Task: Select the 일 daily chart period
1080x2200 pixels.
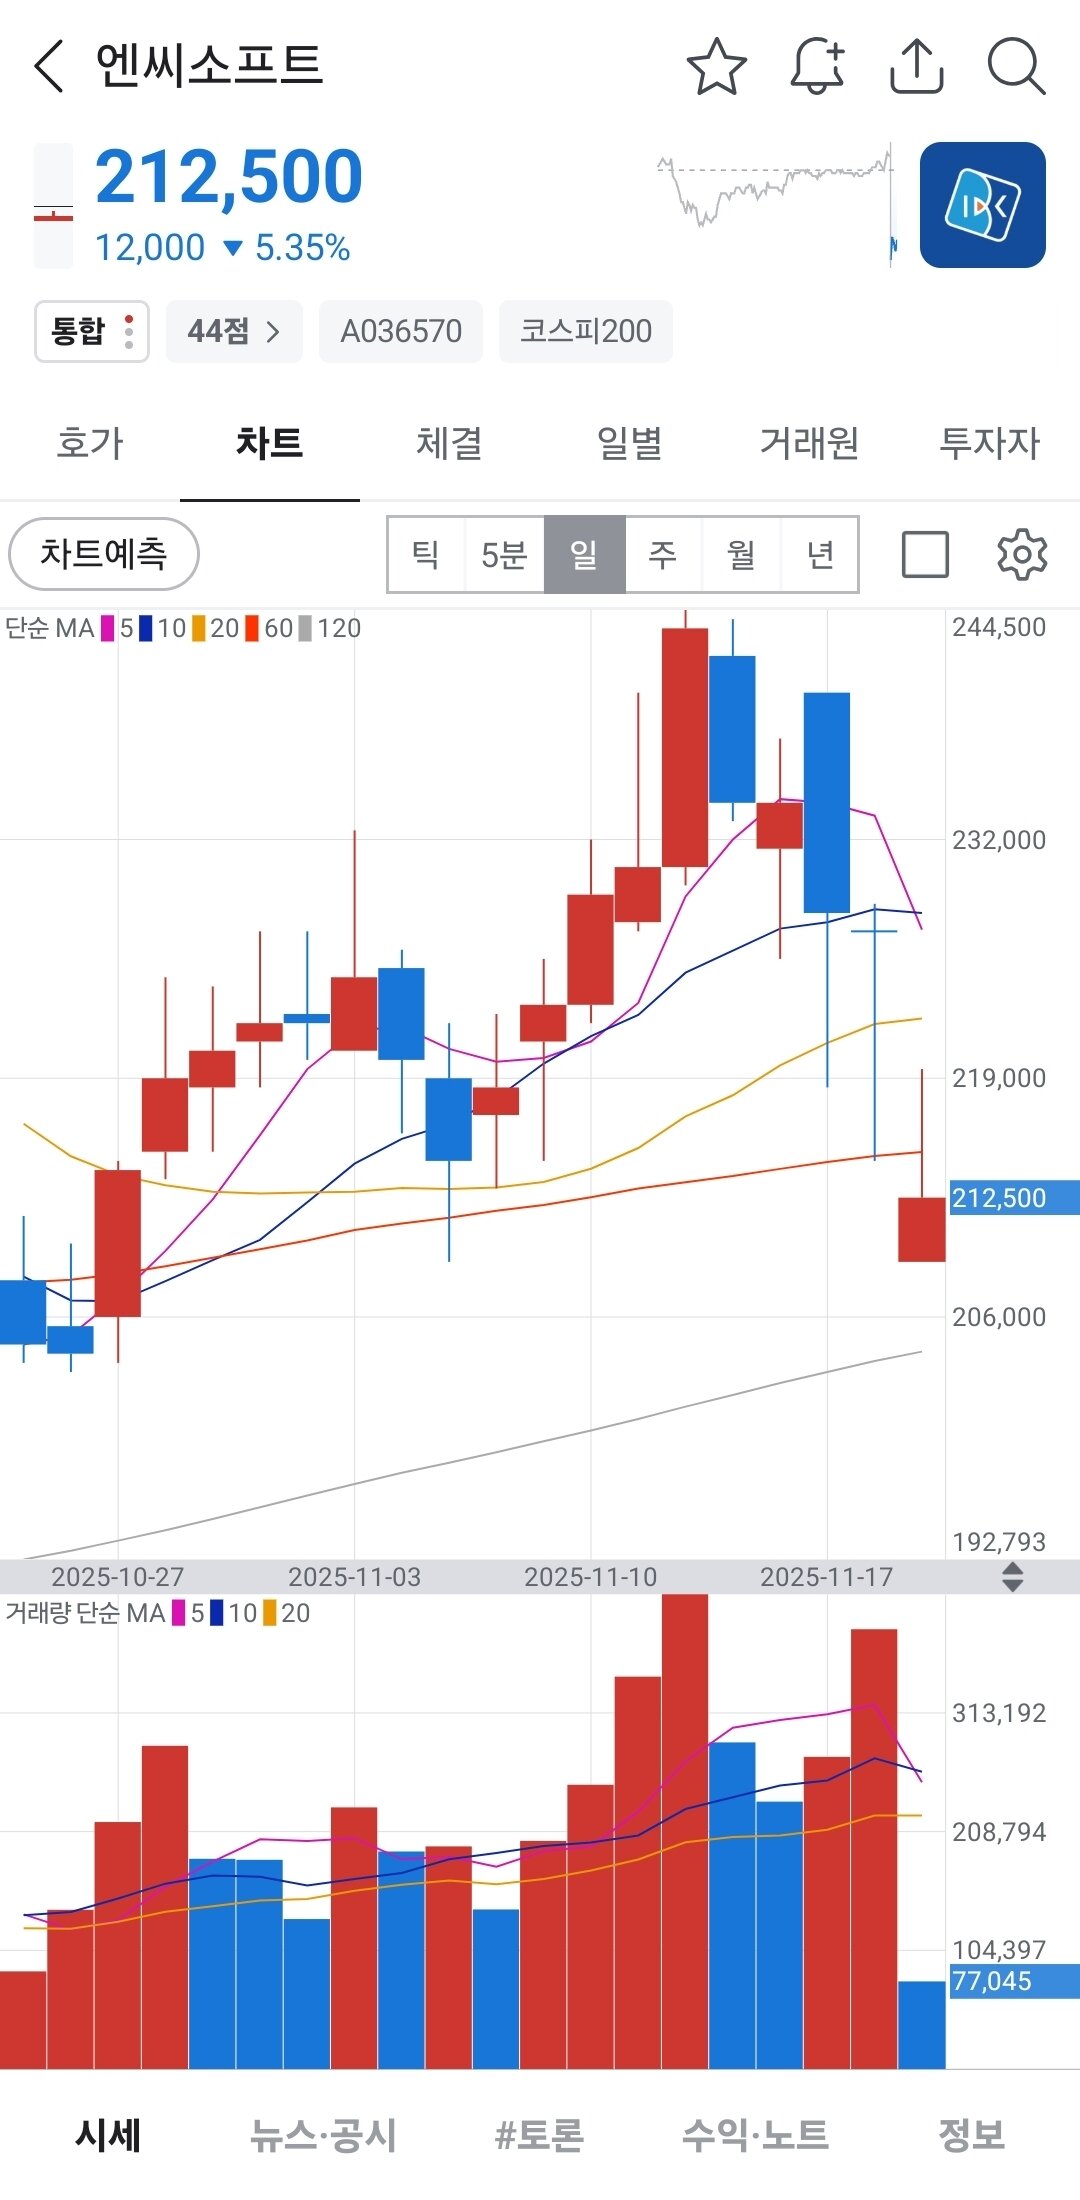Action: pos(584,555)
